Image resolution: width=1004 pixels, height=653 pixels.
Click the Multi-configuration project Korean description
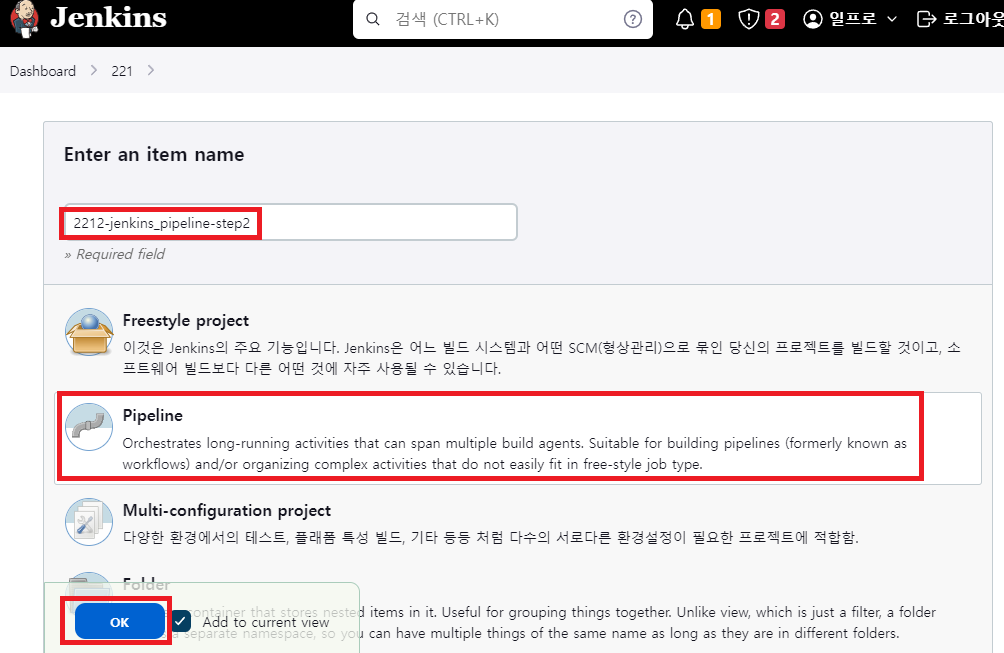pos(490,537)
